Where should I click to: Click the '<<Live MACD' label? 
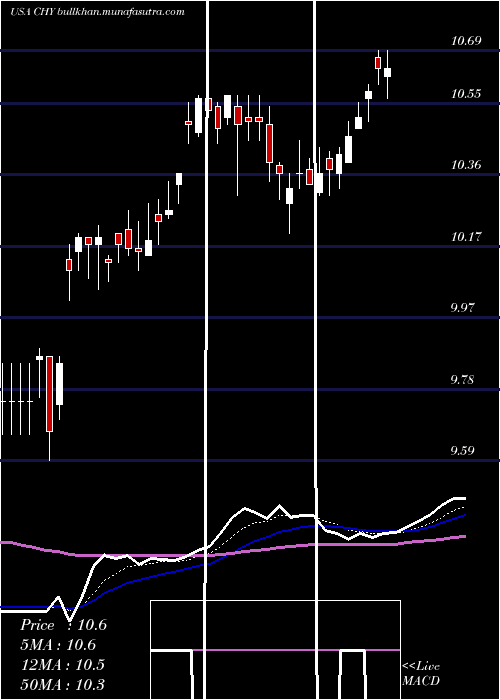(x=421, y=674)
